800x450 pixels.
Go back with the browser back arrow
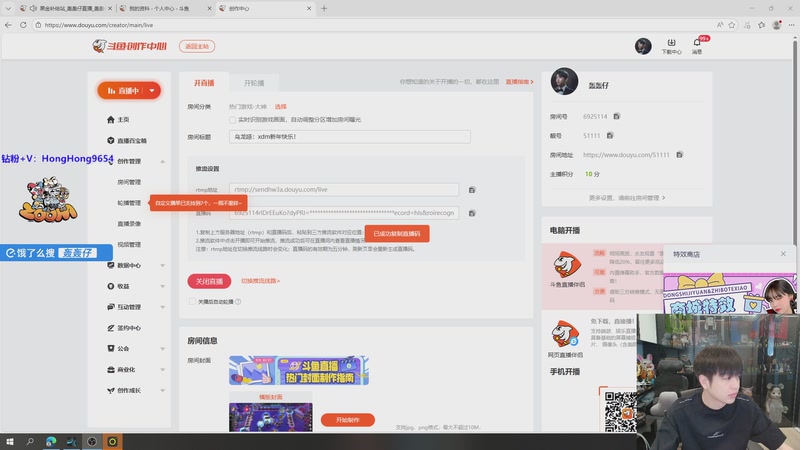pyautogui.click(x=8, y=24)
